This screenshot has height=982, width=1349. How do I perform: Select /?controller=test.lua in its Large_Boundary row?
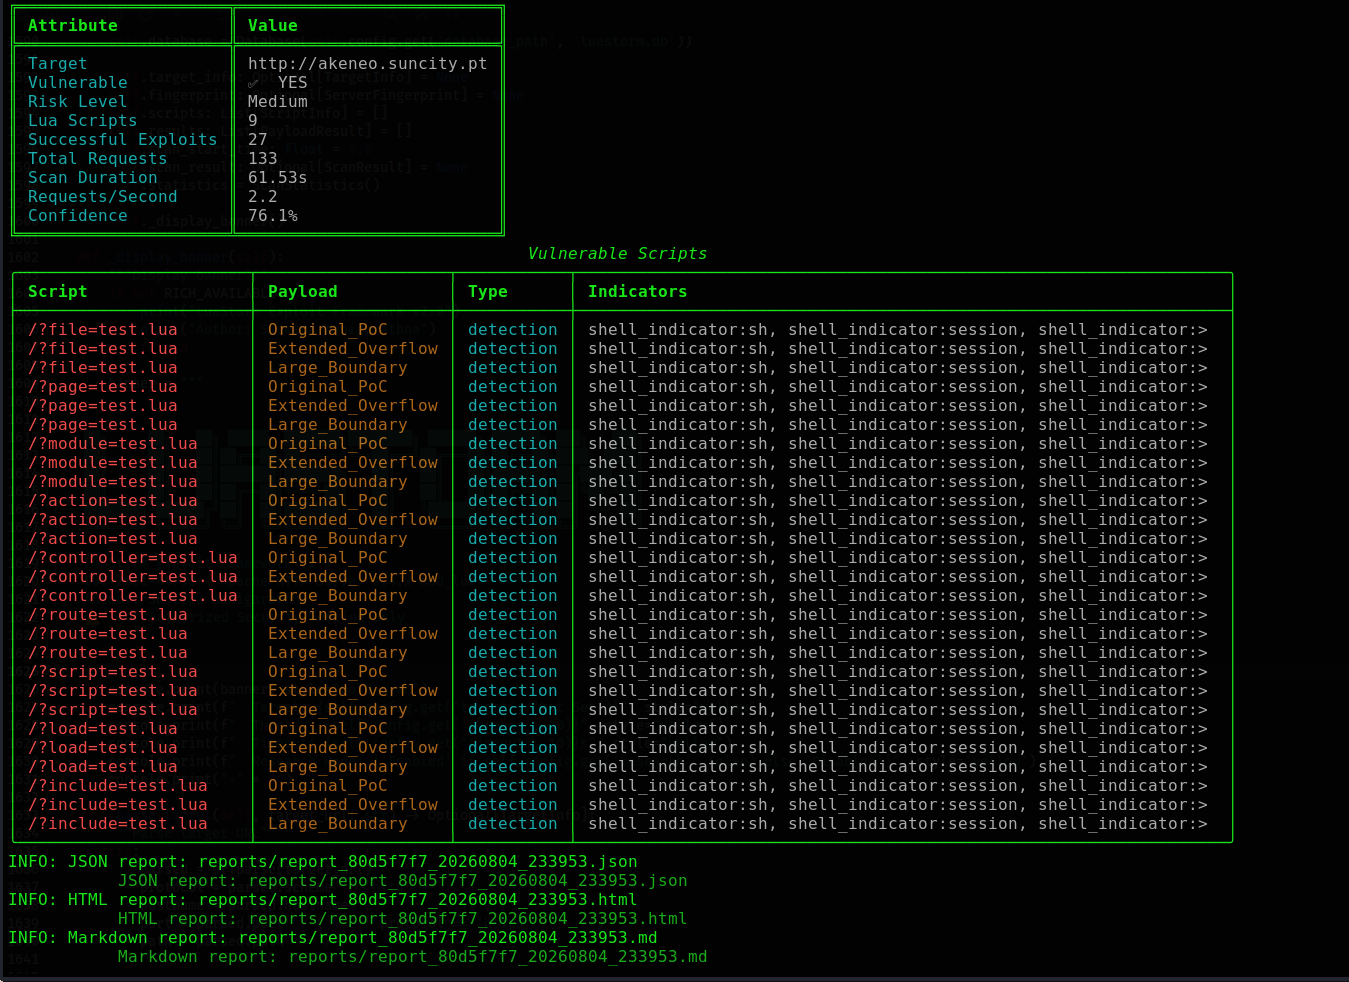pos(132,595)
